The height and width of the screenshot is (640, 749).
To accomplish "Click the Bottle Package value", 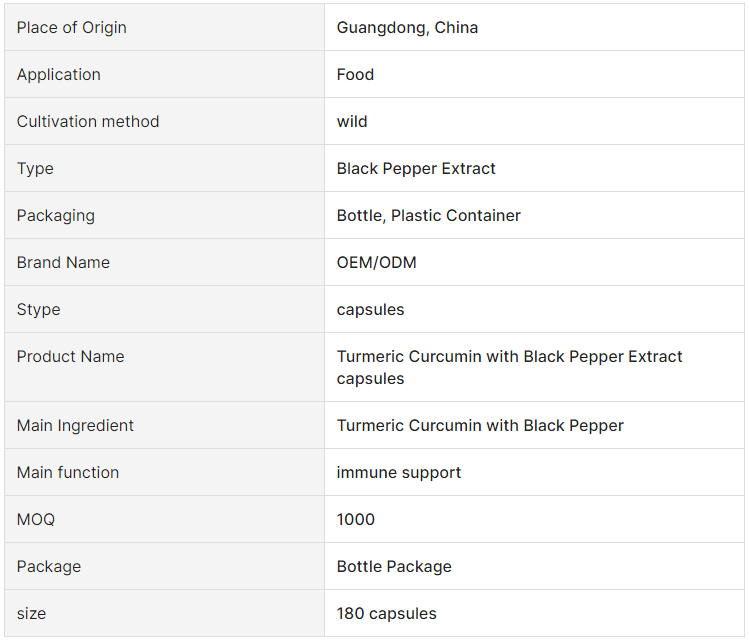I will coord(394,566).
